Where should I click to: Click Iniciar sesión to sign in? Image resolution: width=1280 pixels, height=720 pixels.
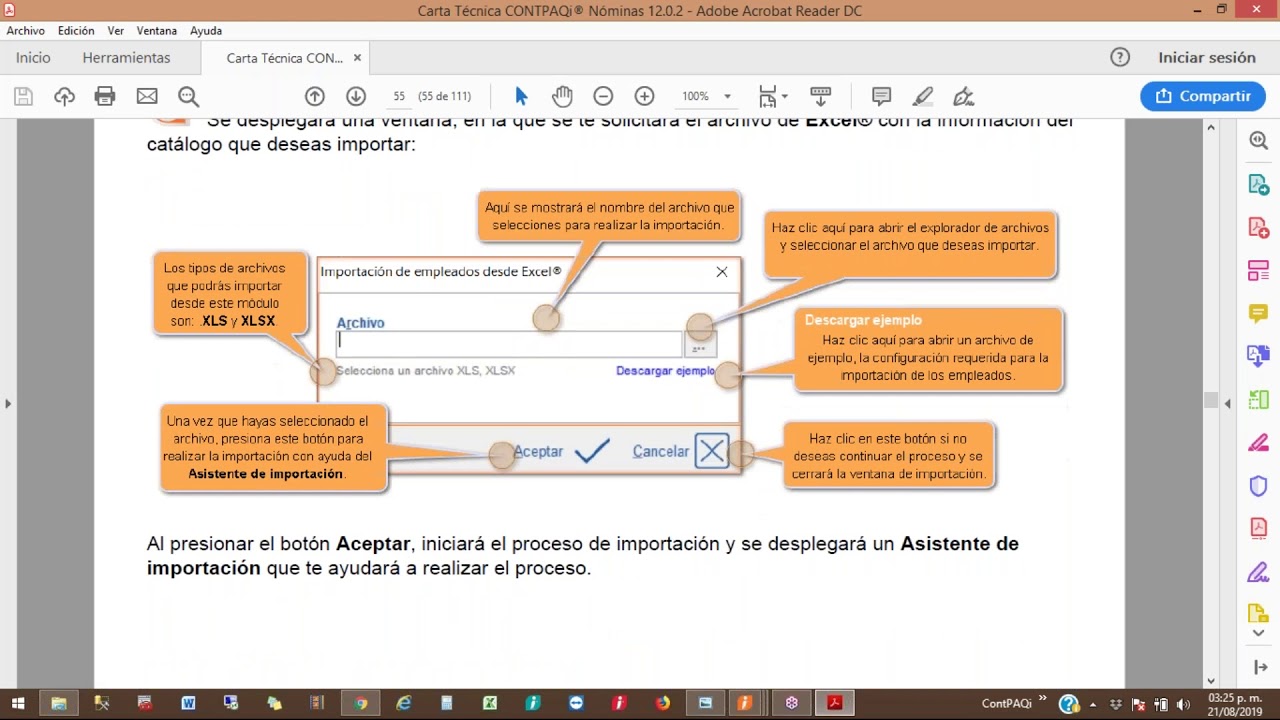(1207, 57)
